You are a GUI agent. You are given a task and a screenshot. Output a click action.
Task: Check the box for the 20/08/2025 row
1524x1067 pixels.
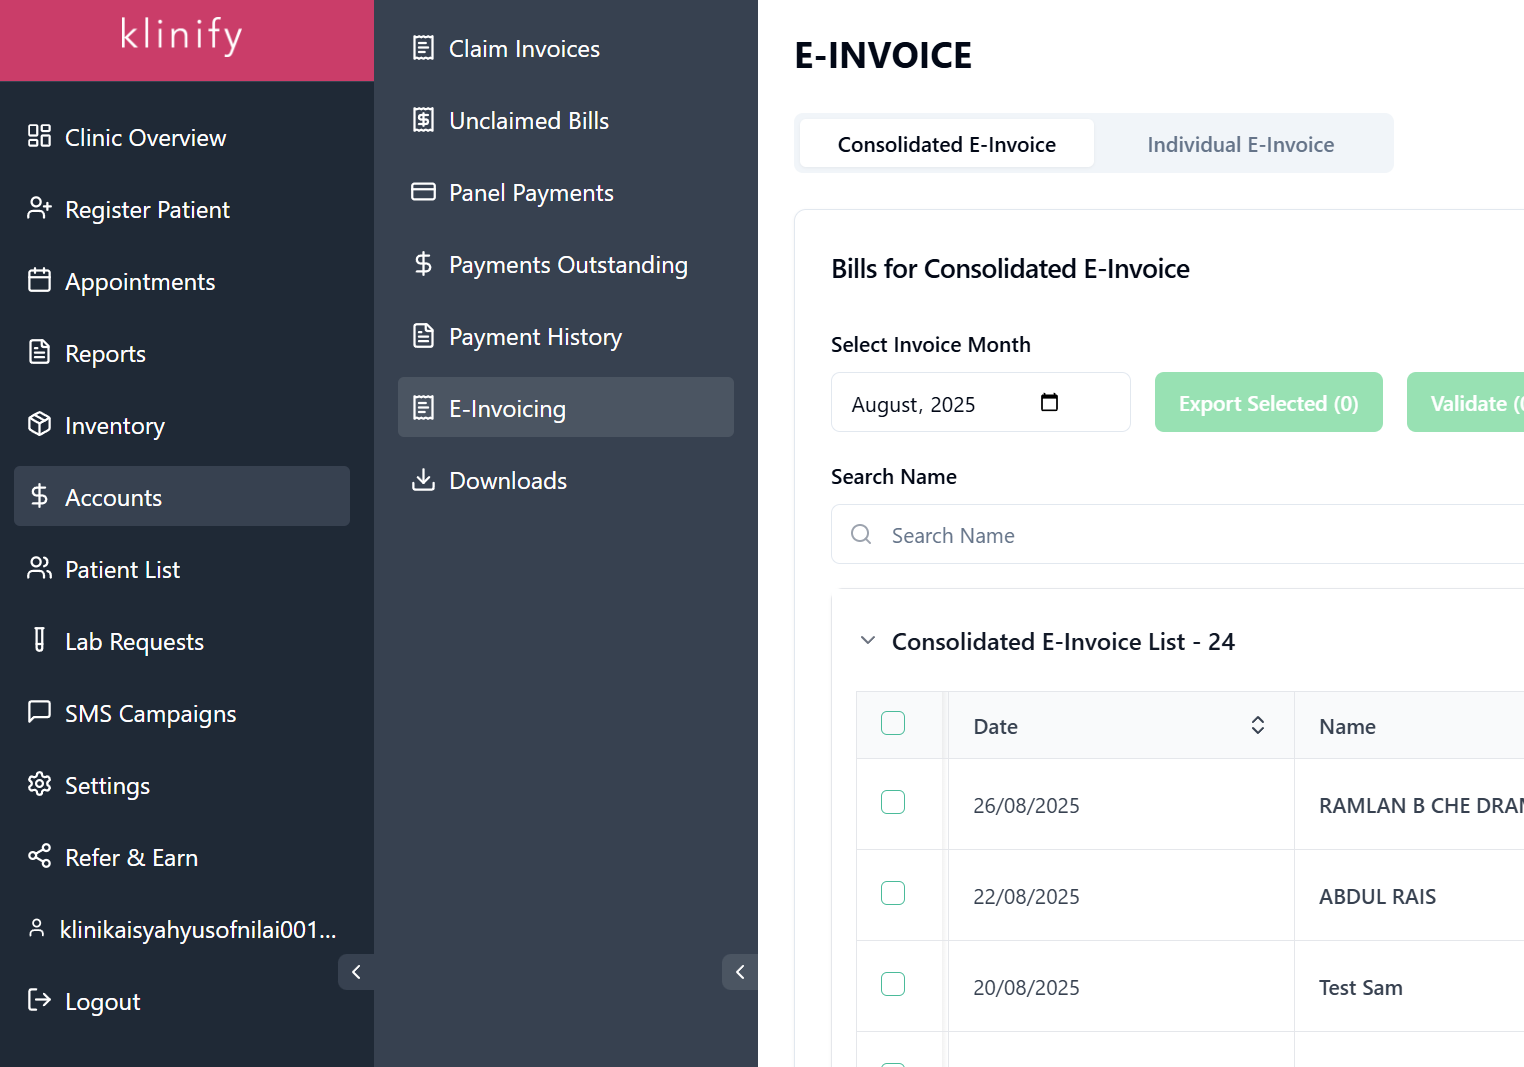(893, 984)
